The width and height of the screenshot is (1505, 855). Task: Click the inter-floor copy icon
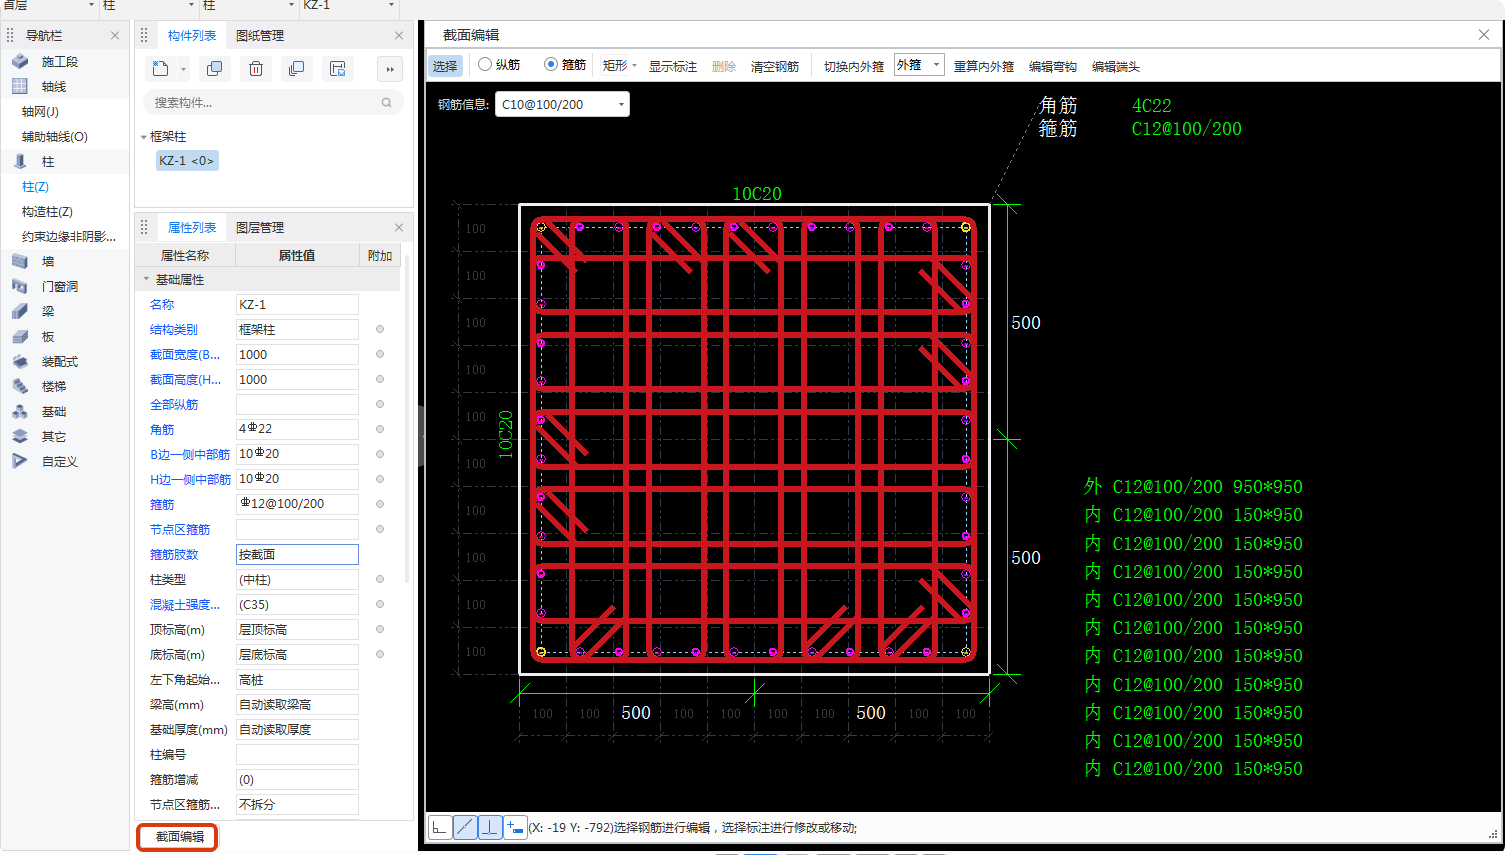coord(296,69)
